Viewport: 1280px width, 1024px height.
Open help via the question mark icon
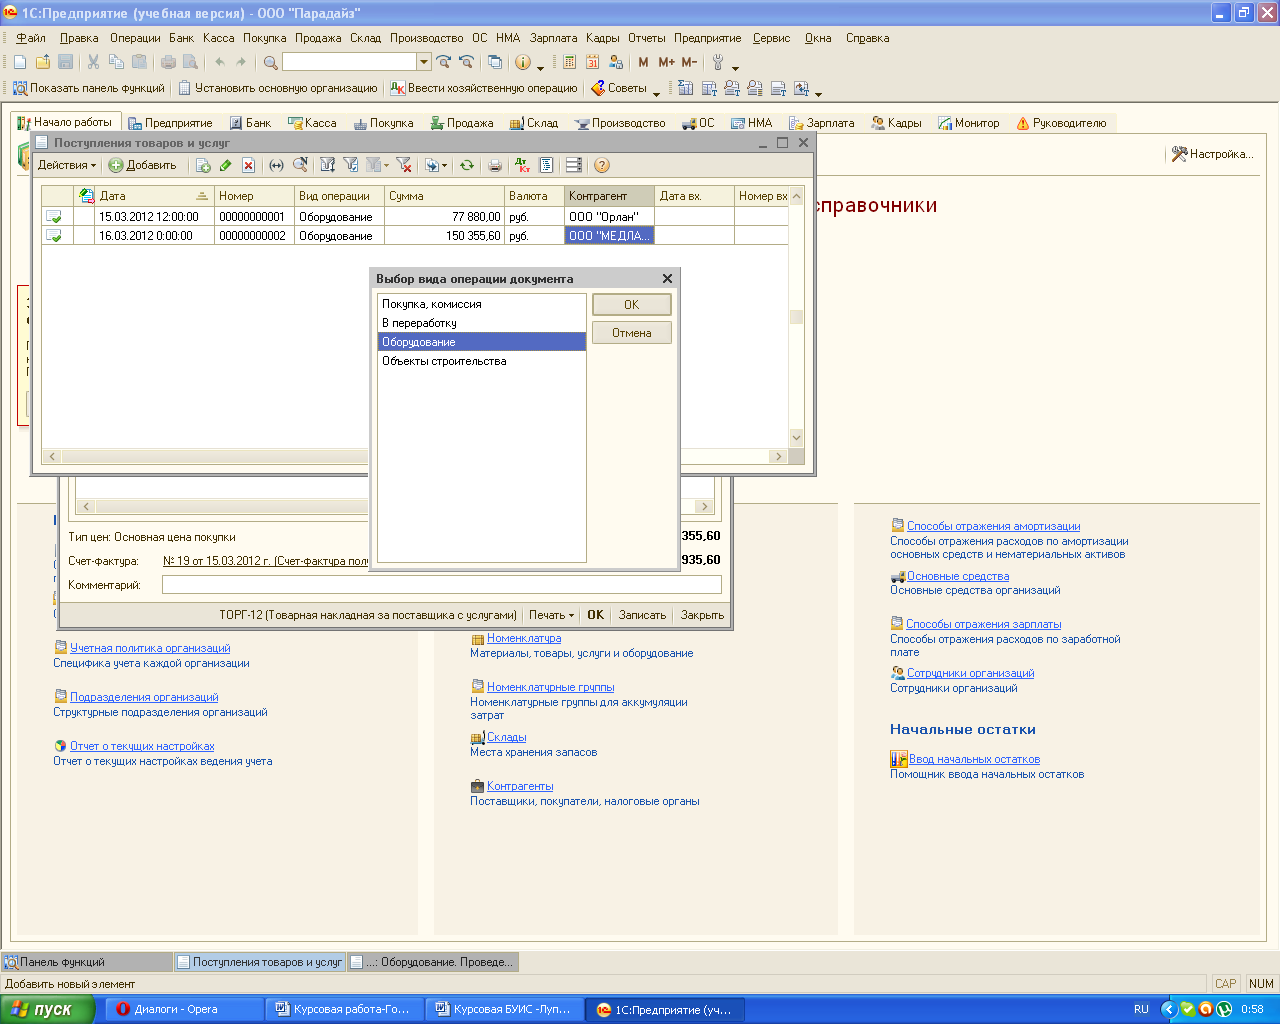tap(602, 165)
